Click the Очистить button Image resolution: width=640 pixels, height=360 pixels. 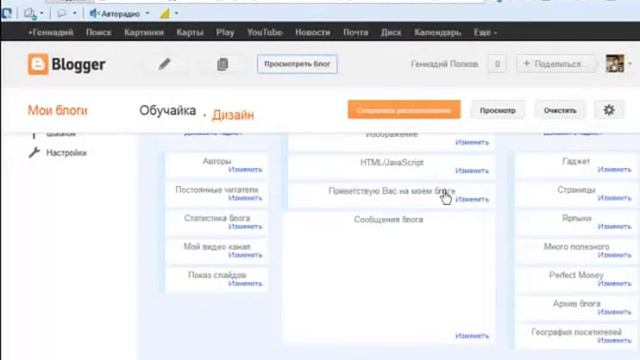[x=560, y=110]
